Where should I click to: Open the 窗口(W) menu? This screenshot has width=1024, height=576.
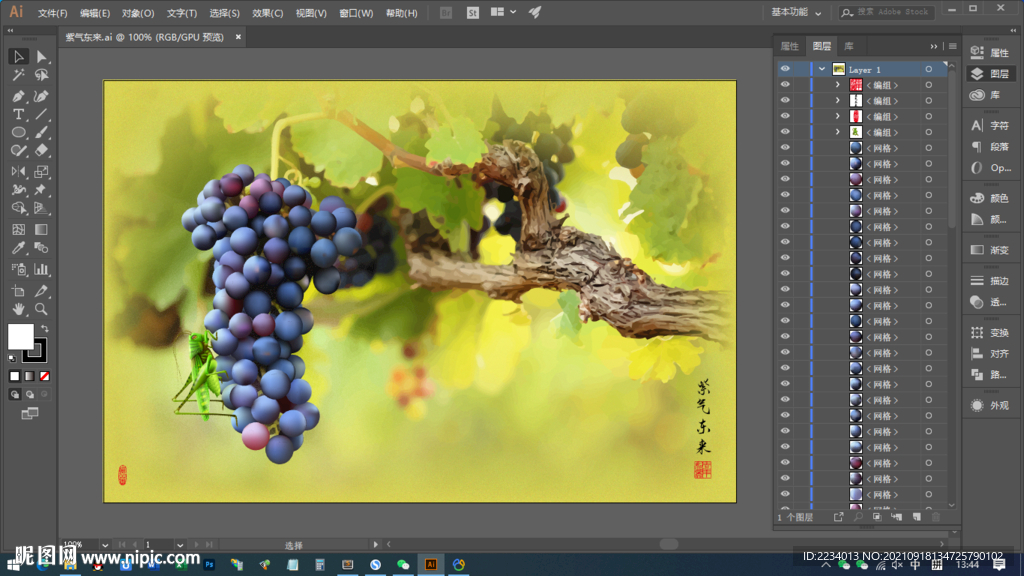pyautogui.click(x=356, y=13)
